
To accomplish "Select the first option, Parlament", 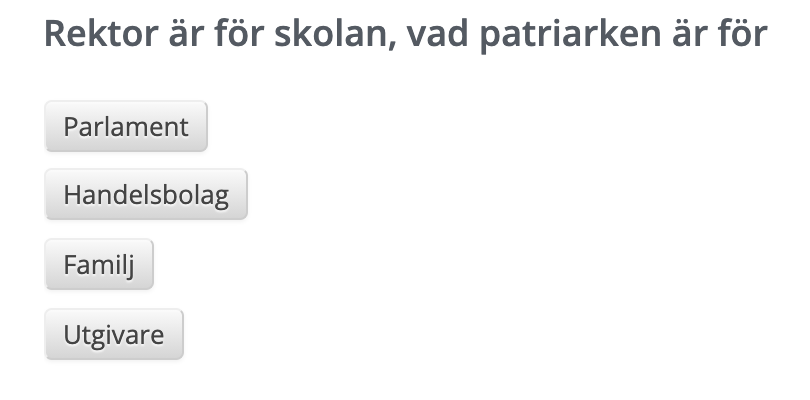I will point(126,127).
